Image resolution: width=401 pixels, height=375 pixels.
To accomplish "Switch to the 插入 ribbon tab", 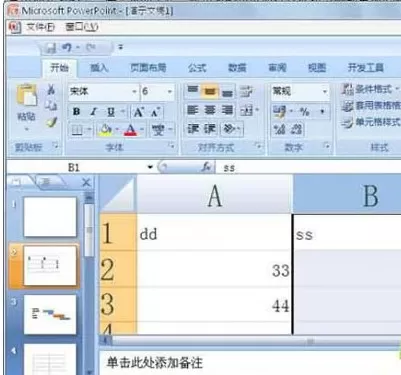I will pos(99,68).
